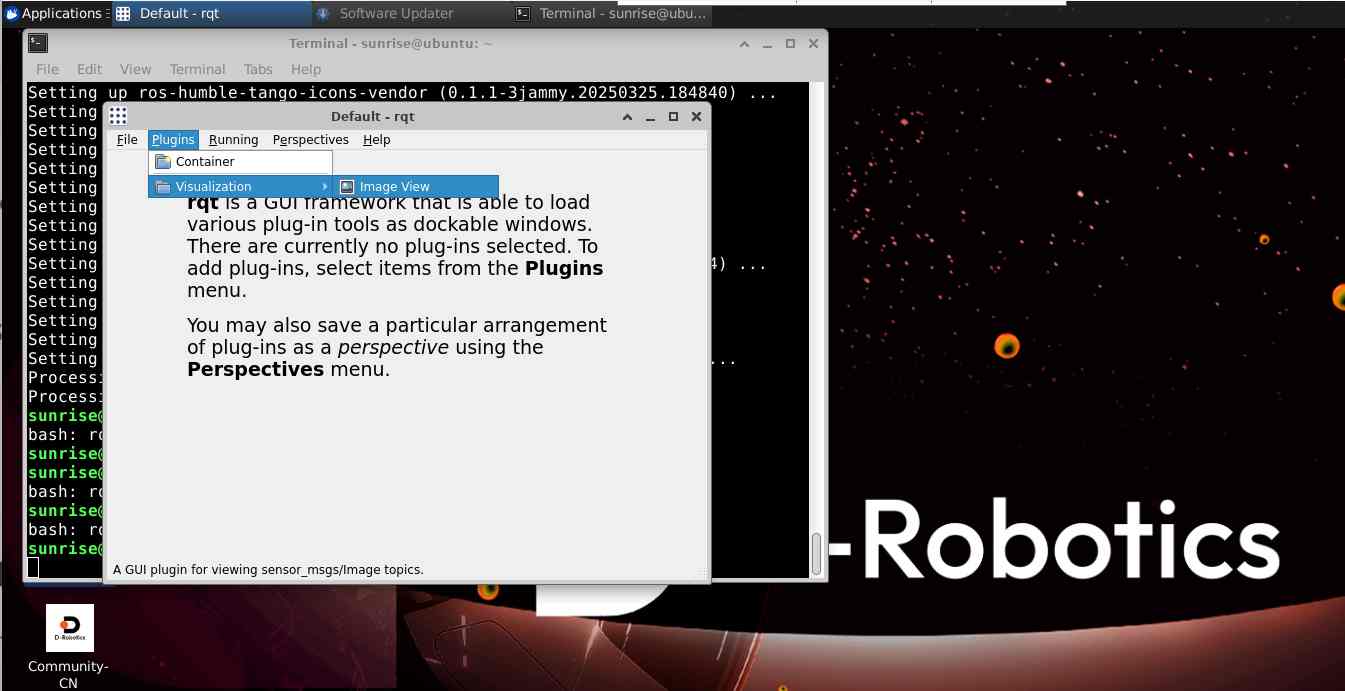
Task: Open the Terminal window Tabs menu
Action: point(258,69)
